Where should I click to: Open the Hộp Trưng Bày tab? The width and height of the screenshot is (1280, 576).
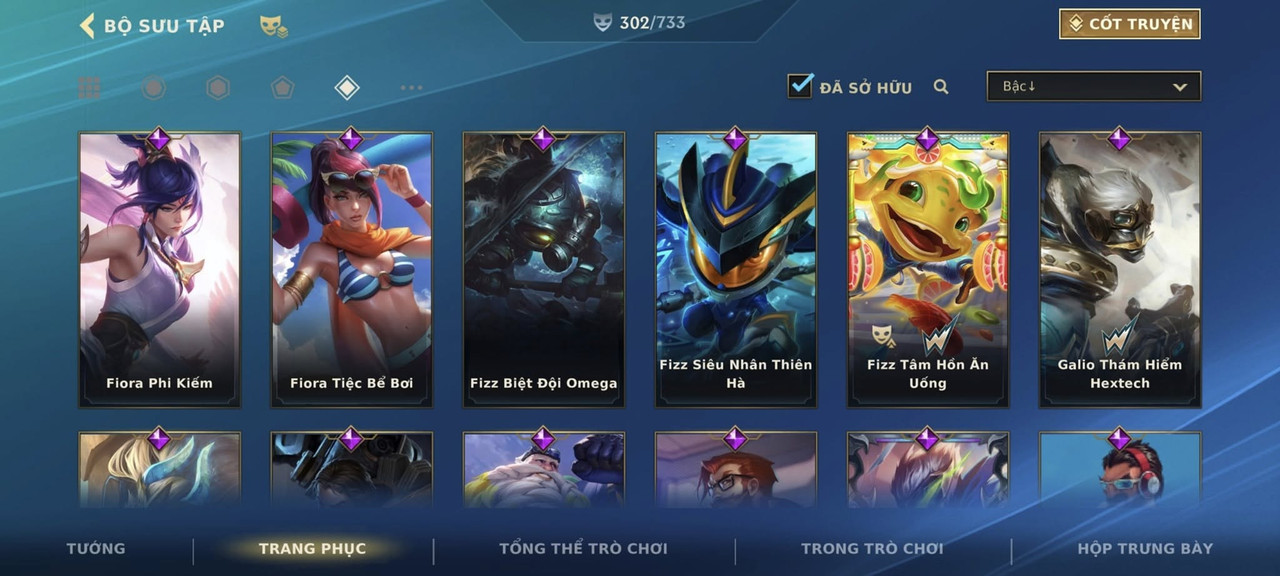point(1145,548)
